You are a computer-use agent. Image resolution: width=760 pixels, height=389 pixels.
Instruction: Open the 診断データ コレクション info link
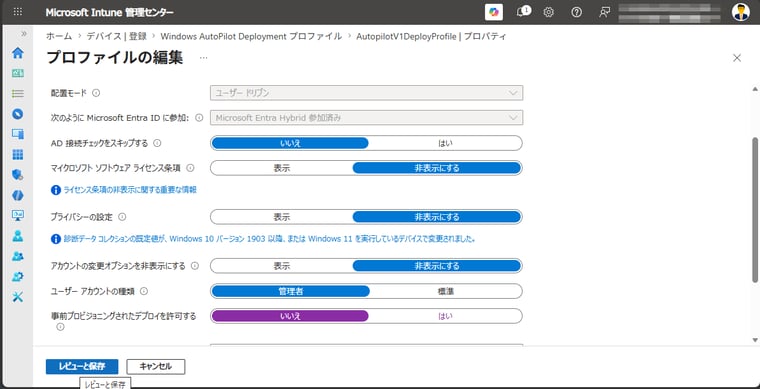(x=269, y=239)
